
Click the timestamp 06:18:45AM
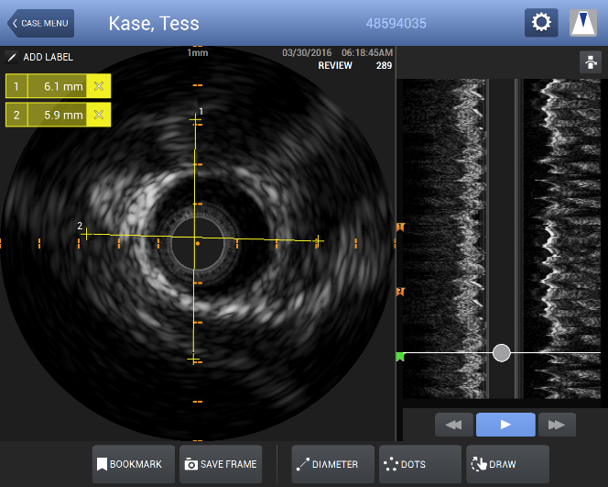tap(367, 53)
